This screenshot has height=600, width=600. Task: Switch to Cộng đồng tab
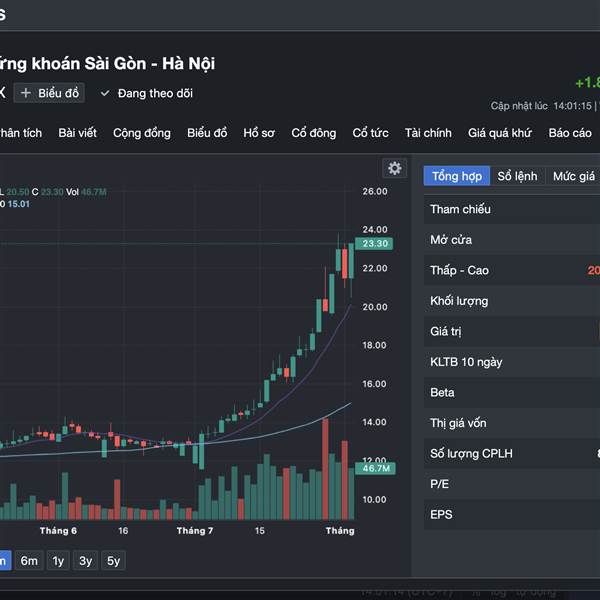[142, 133]
